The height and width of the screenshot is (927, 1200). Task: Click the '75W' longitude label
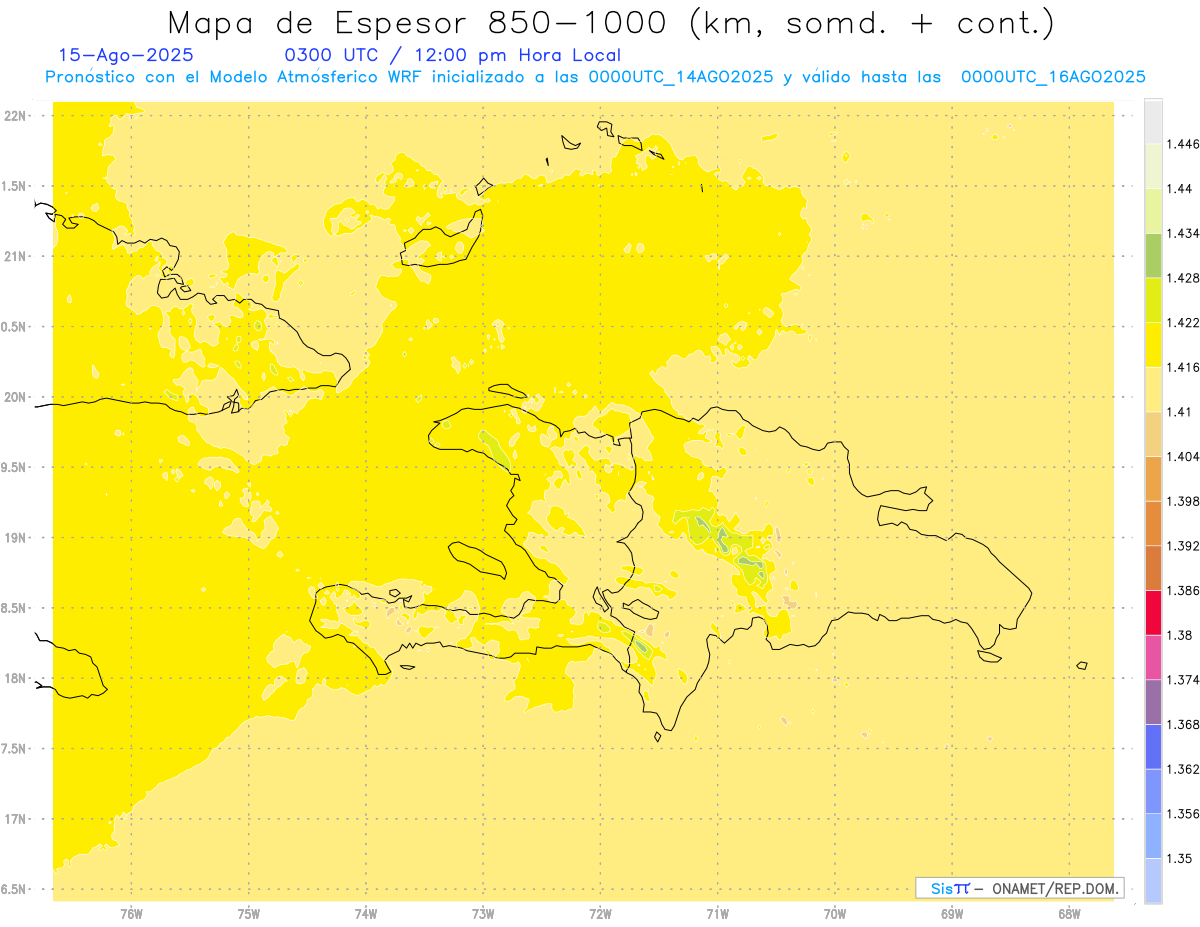tap(249, 913)
